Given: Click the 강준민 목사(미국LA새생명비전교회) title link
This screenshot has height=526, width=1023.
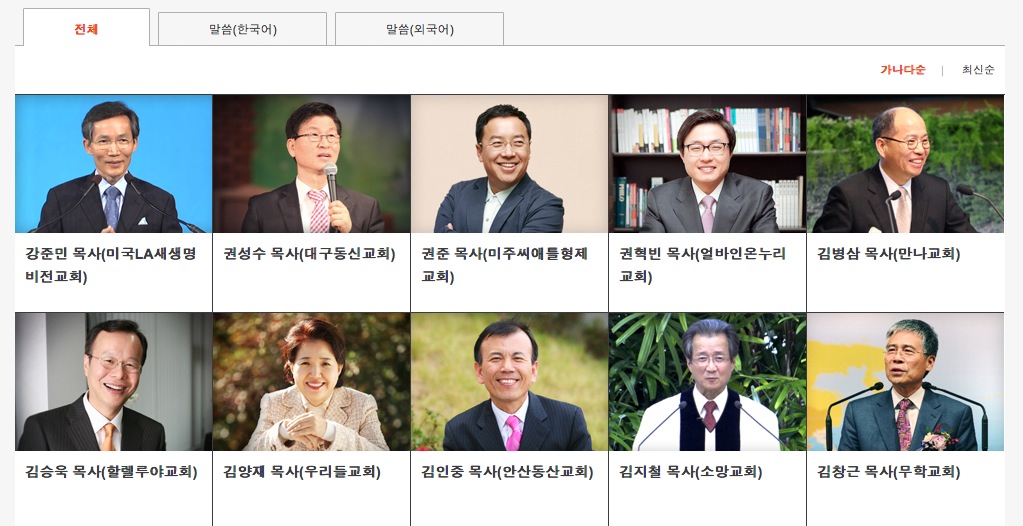Looking at the screenshot, I should 111,265.
